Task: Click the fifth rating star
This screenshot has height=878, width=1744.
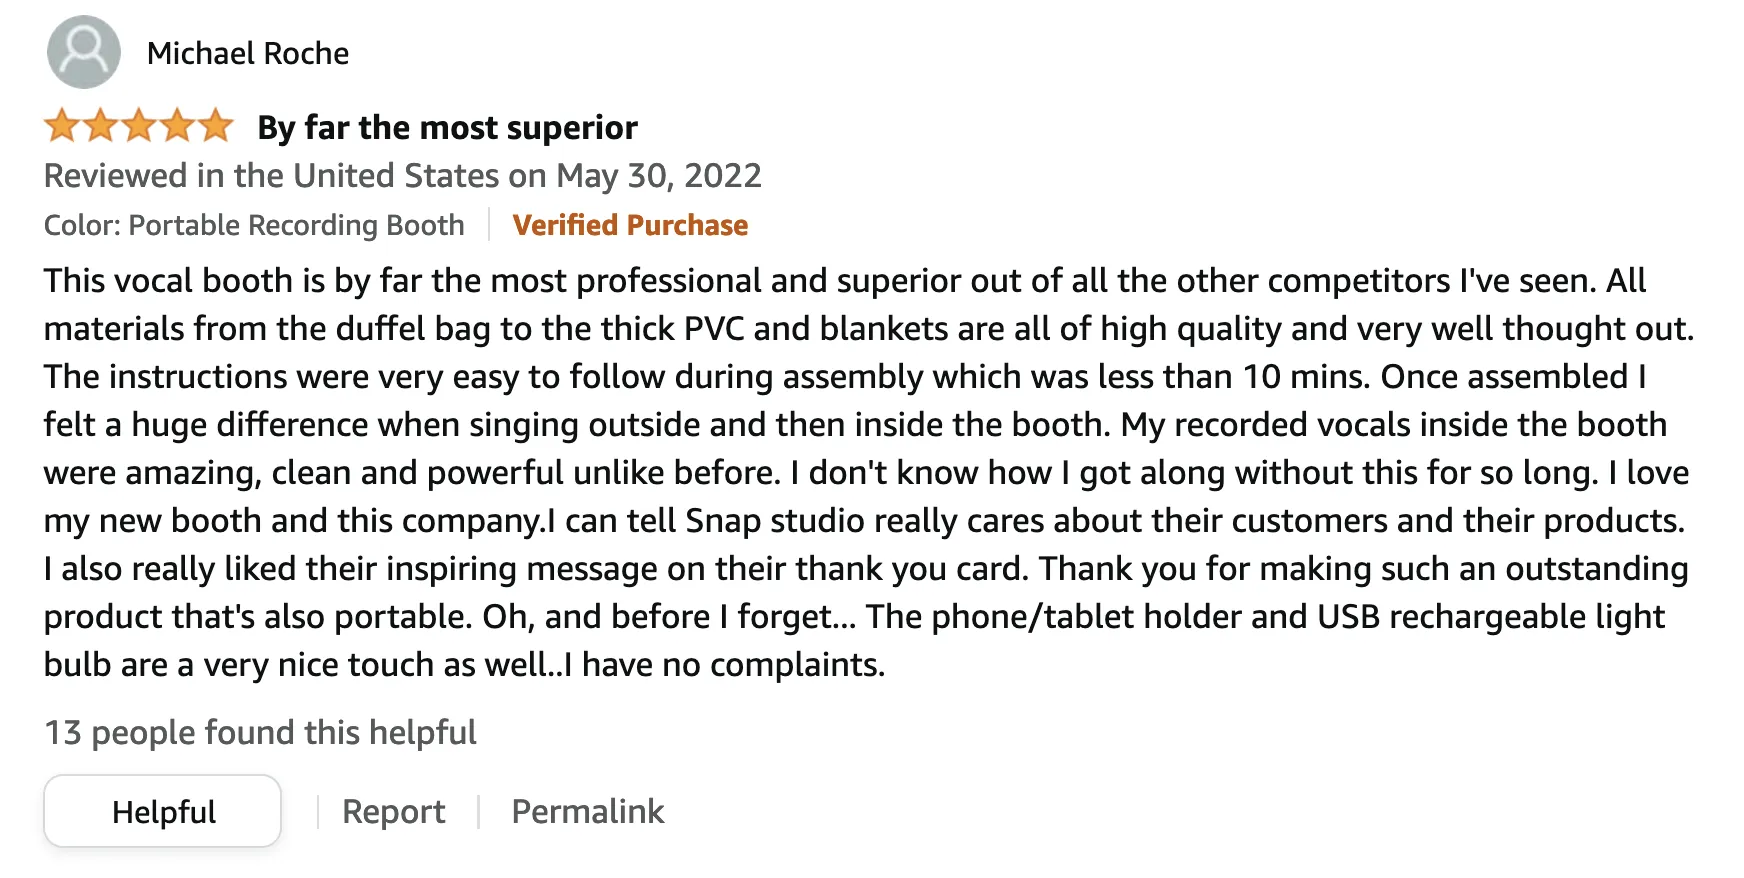Action: [x=215, y=127]
